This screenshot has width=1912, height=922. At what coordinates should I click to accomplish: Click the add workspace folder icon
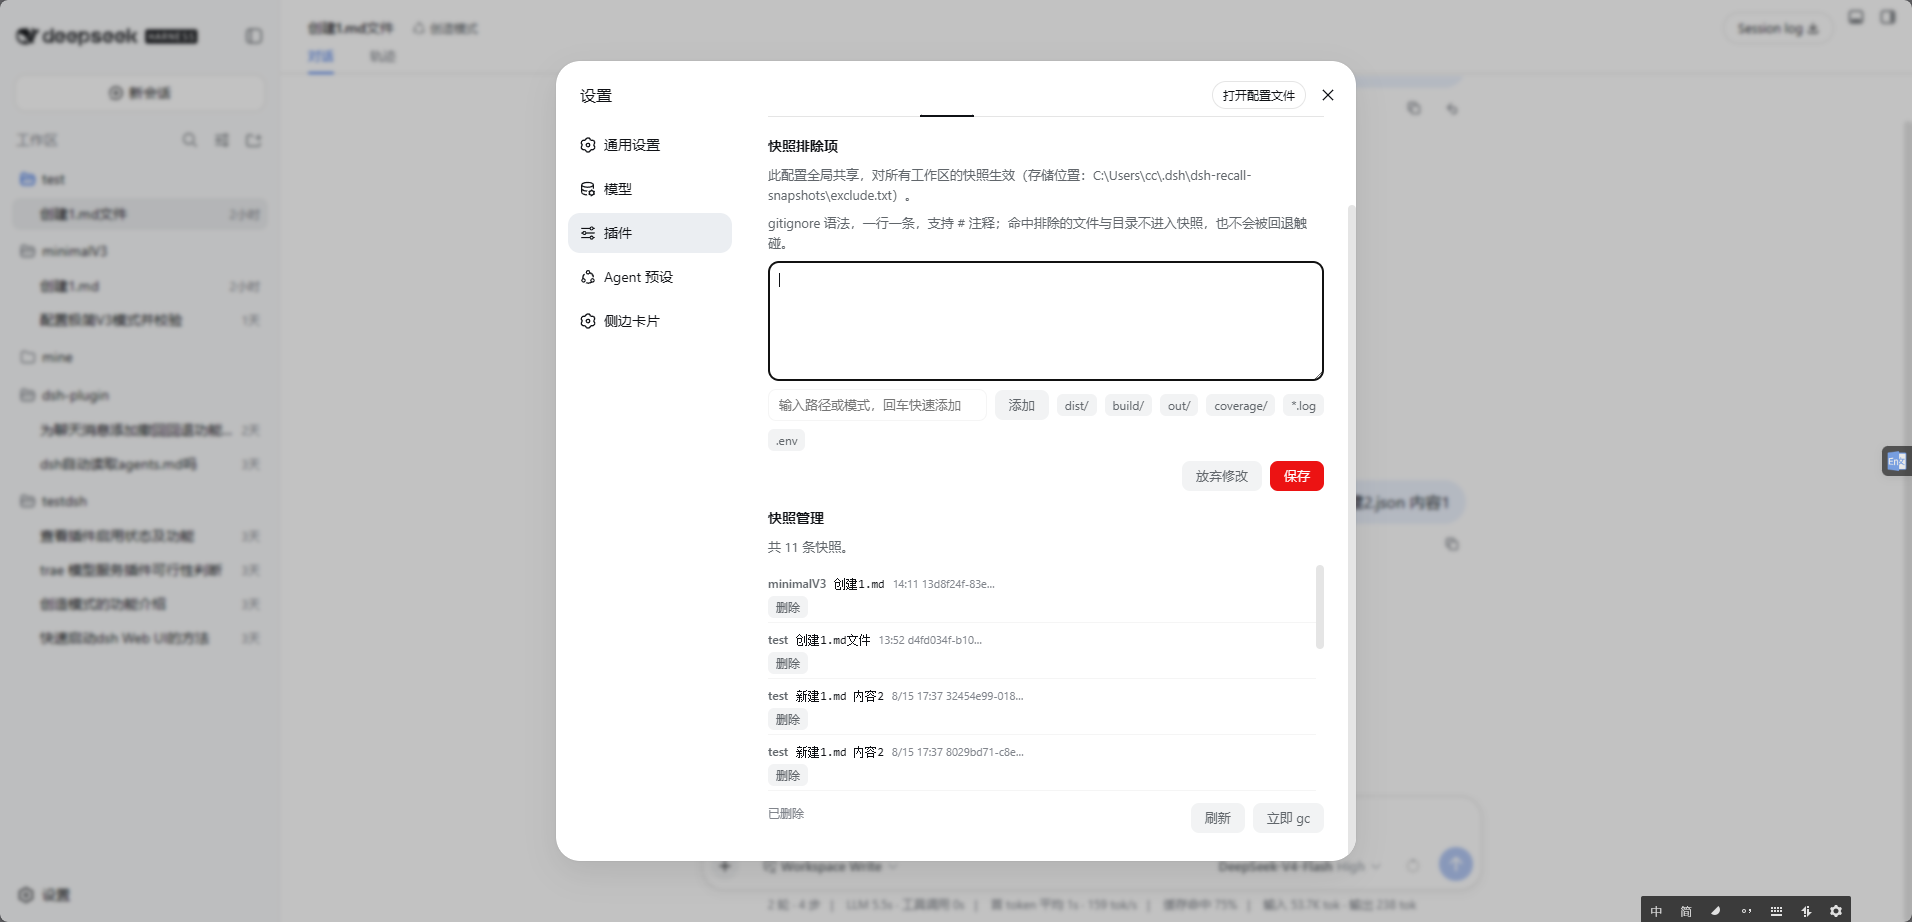coord(253,140)
